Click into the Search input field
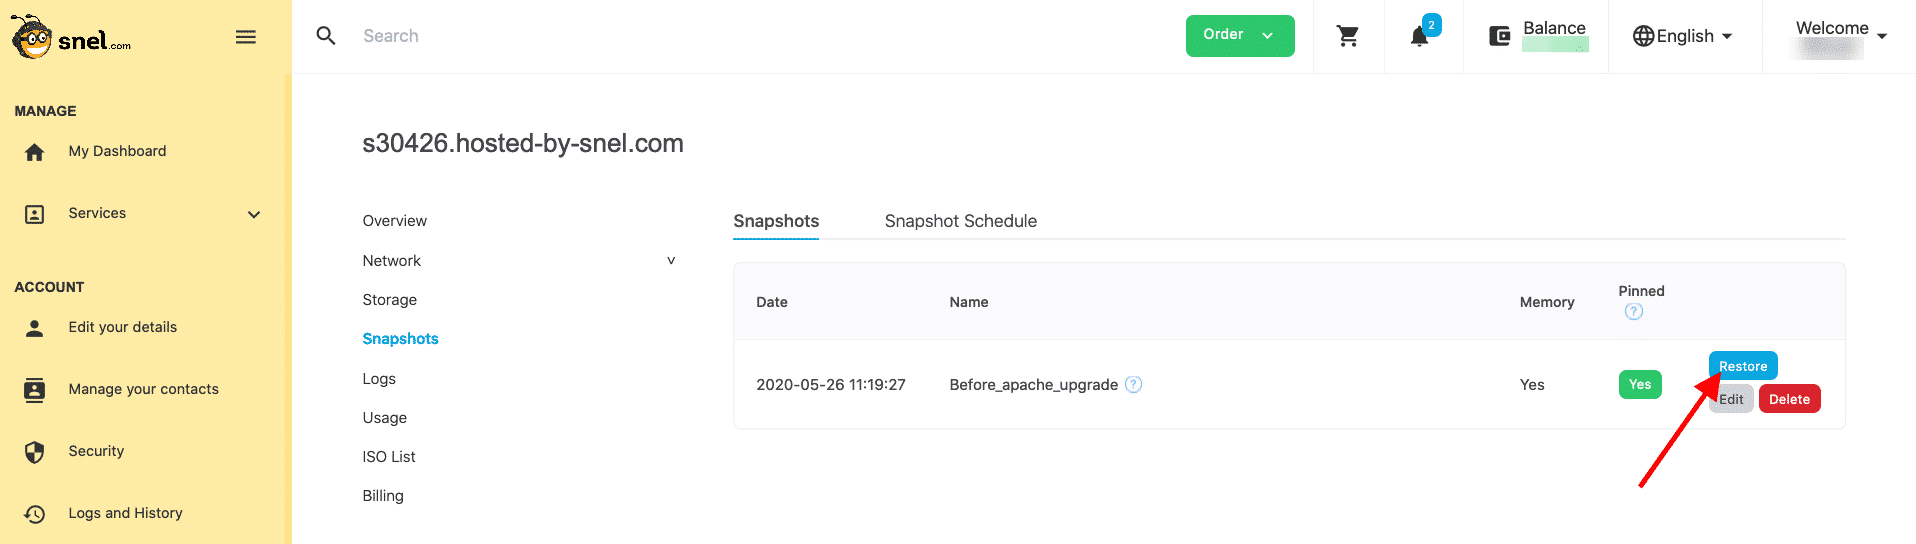Image resolution: width=1916 pixels, height=544 pixels. (700, 36)
